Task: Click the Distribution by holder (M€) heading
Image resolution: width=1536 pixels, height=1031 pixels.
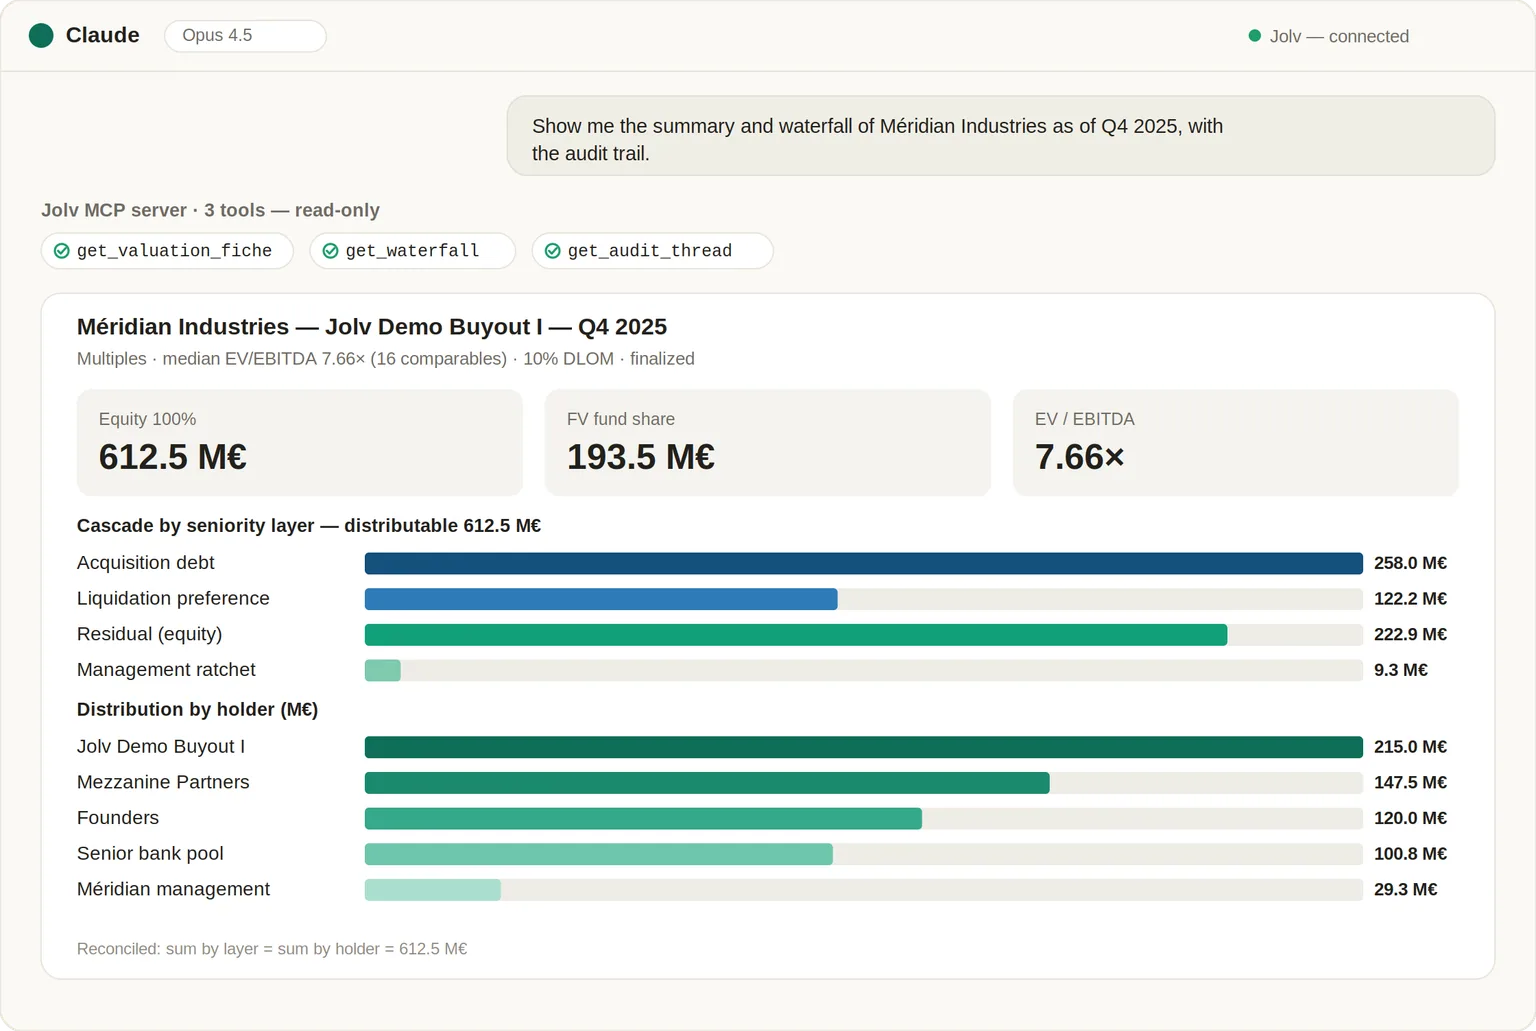Action: pyautogui.click(x=198, y=710)
